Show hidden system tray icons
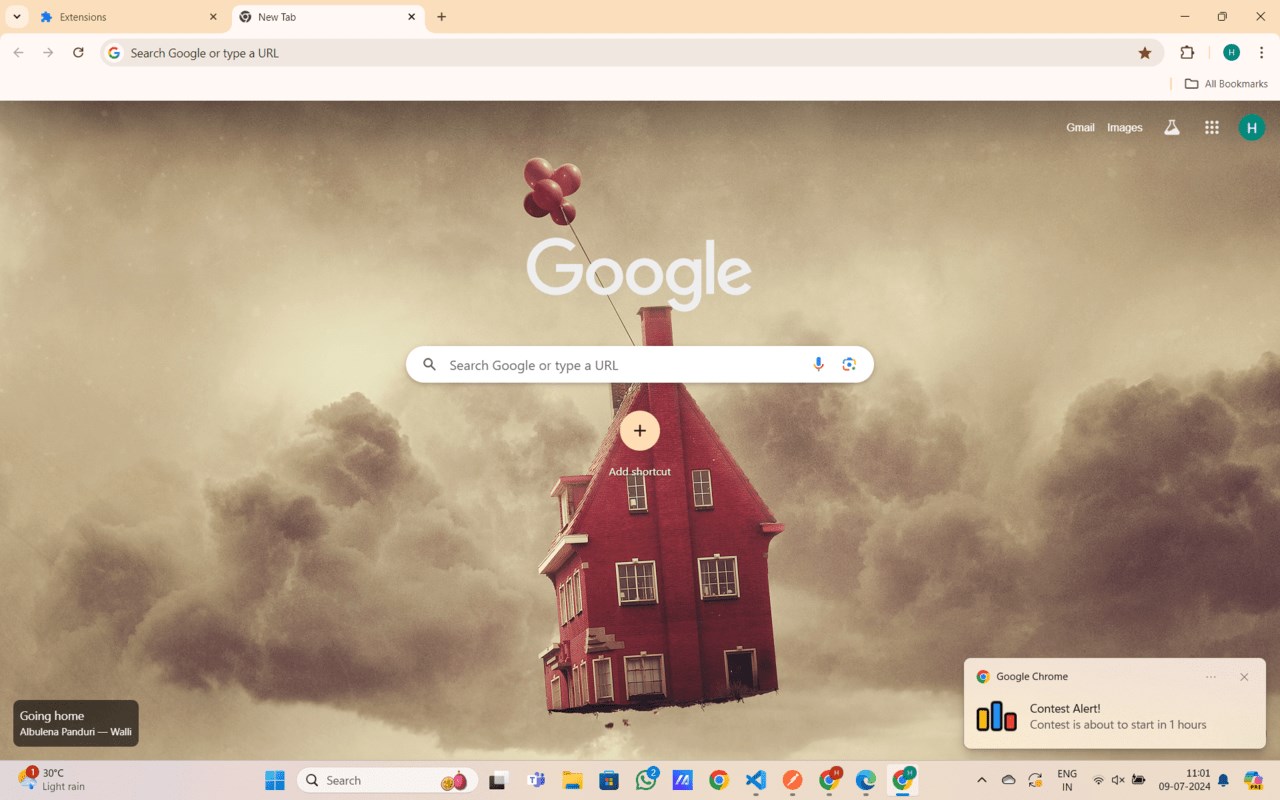Viewport: 1280px width, 800px height. pyautogui.click(x=982, y=780)
